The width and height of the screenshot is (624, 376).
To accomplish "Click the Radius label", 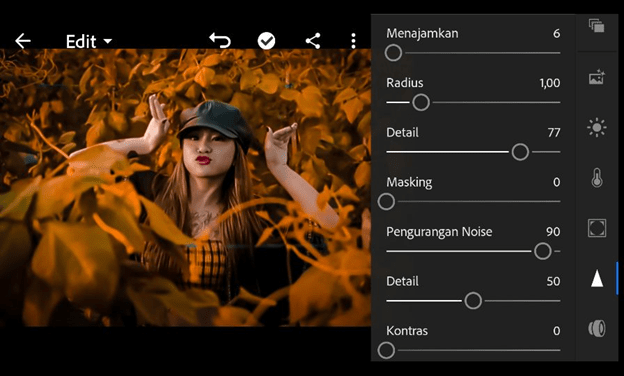I will 405,83.
